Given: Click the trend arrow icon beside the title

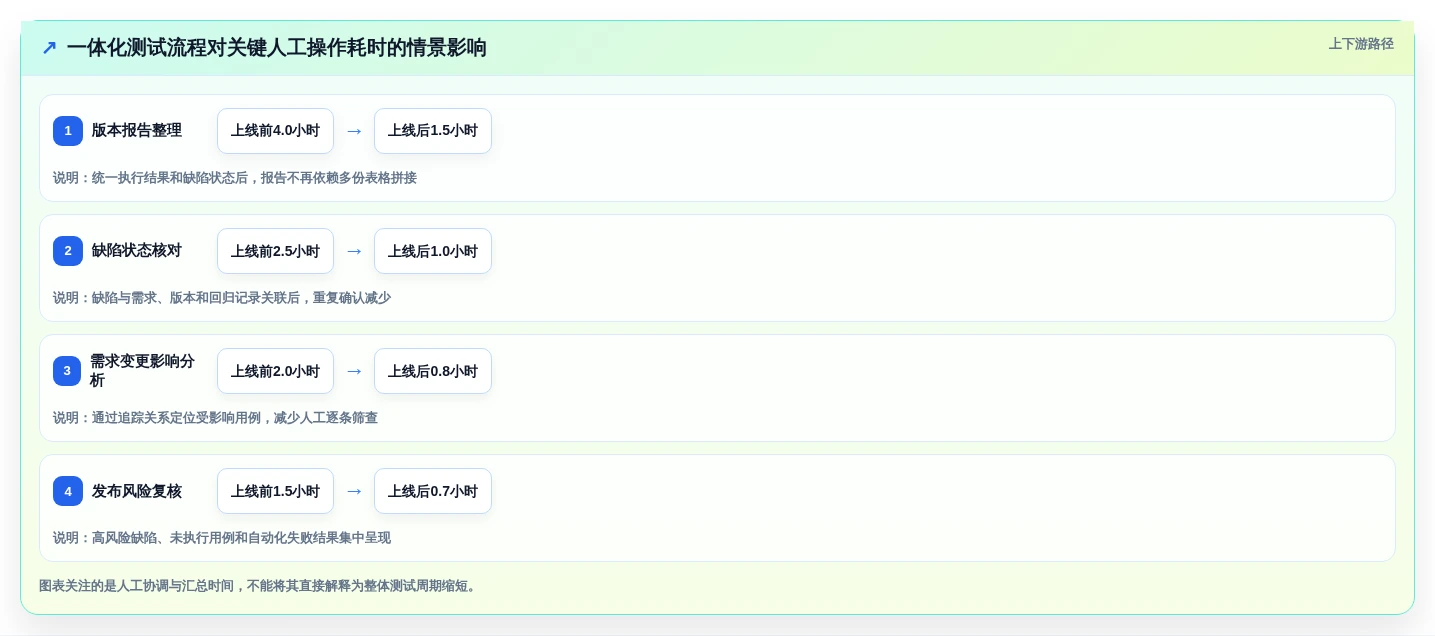Looking at the screenshot, I should tap(49, 48).
